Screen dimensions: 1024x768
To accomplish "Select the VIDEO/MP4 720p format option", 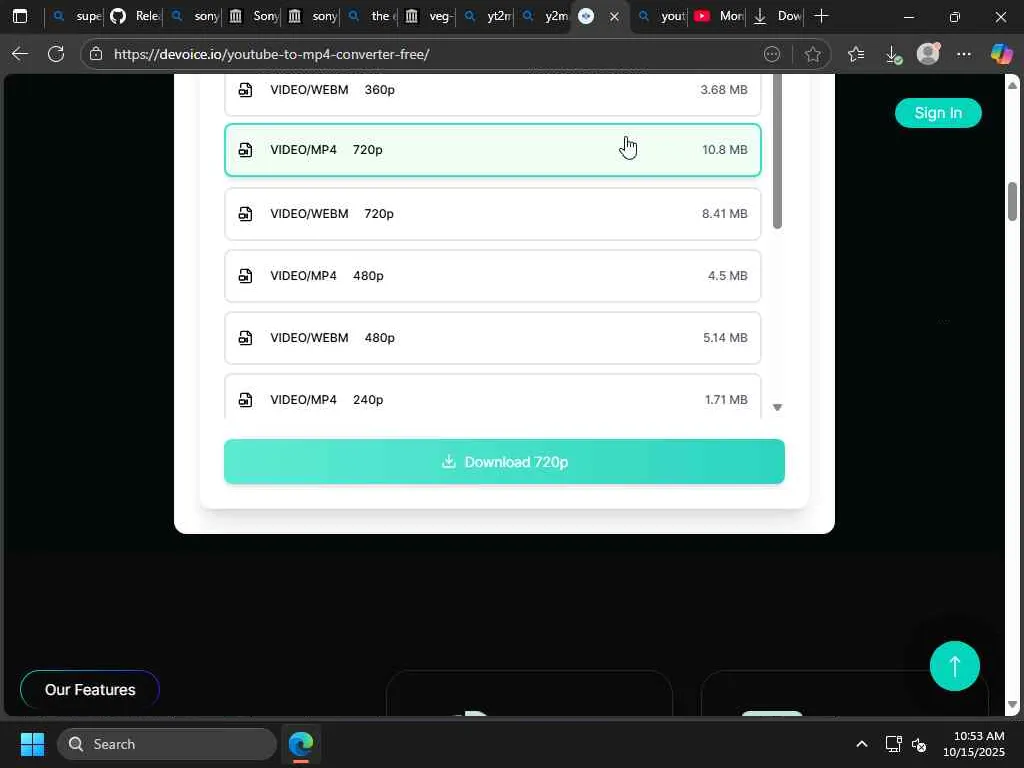I will click(492, 150).
